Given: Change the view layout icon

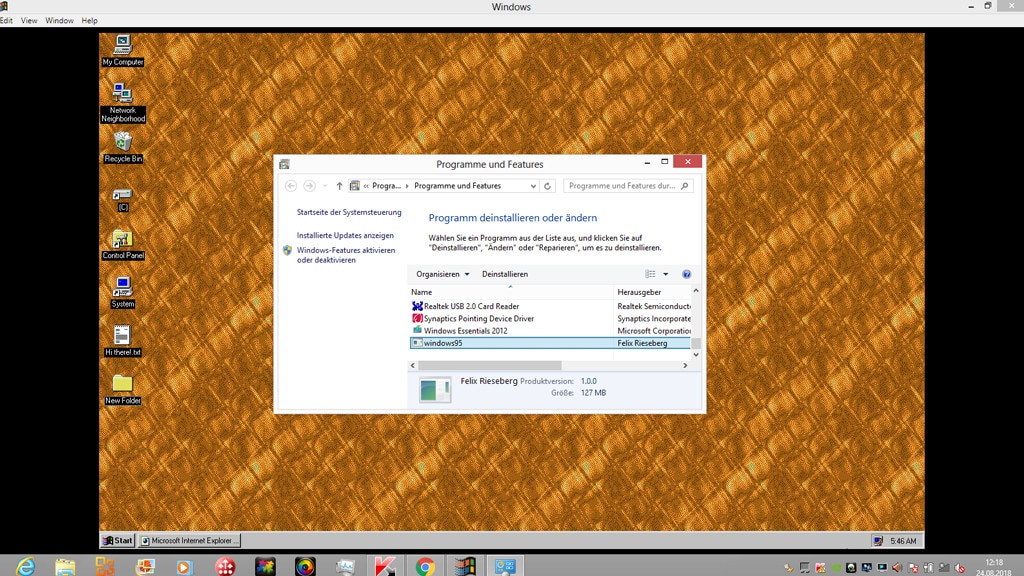Looking at the screenshot, I should [650, 274].
